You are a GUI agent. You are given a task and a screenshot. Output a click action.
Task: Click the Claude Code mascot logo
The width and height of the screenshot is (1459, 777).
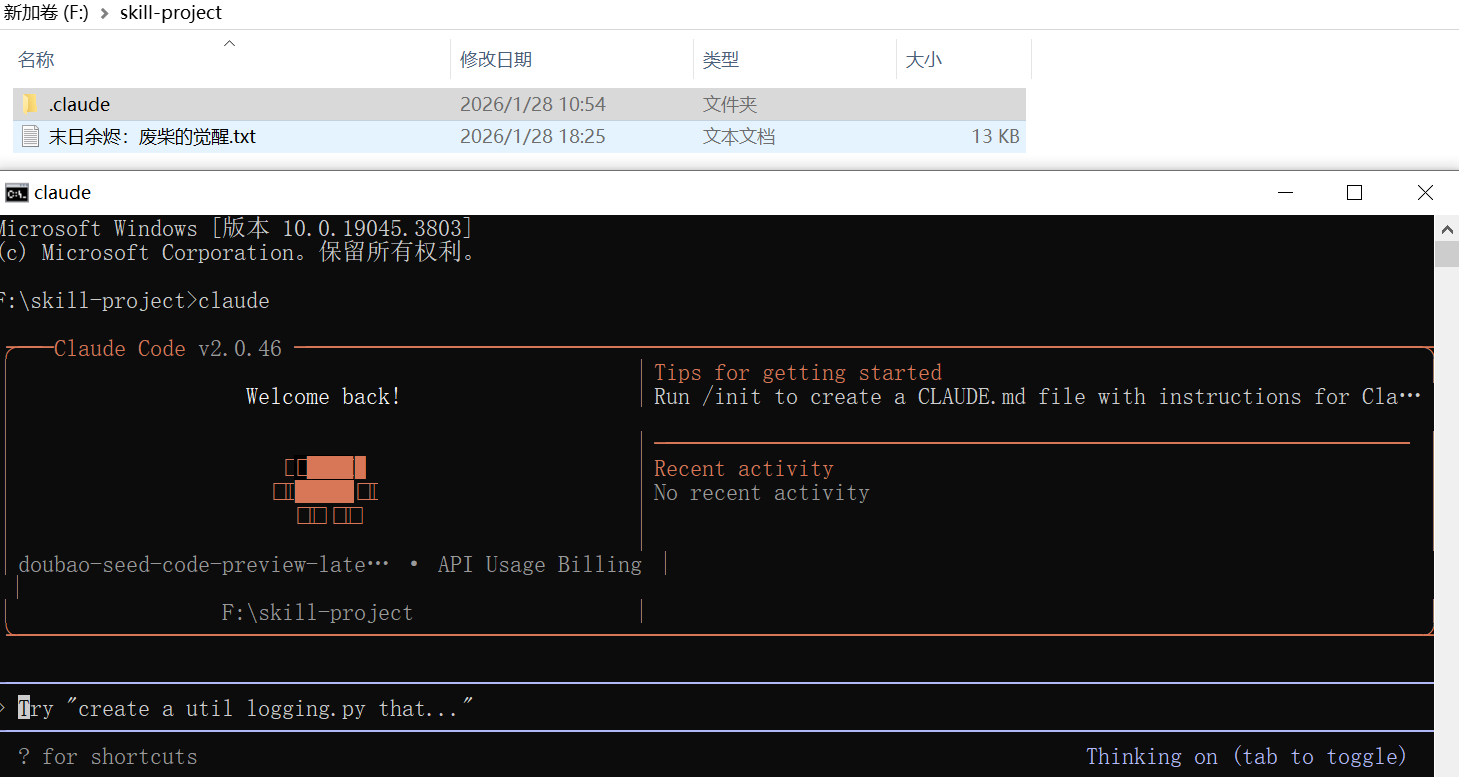click(325, 491)
